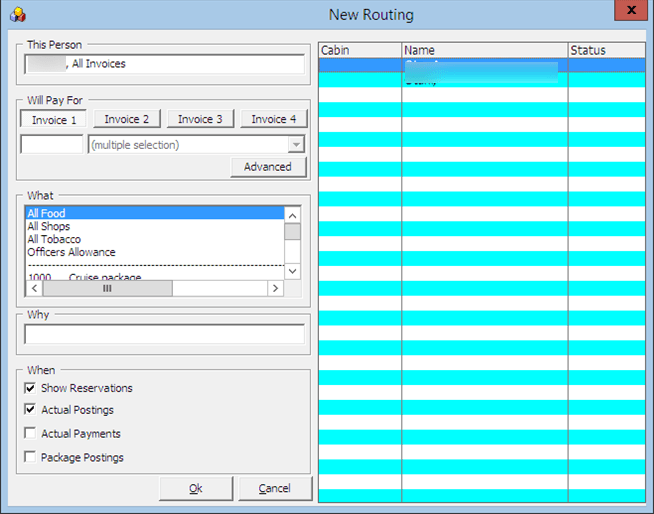The width and height of the screenshot is (654, 514).
Task: Uncheck Actual Postings checkbox
Action: pos(30,409)
